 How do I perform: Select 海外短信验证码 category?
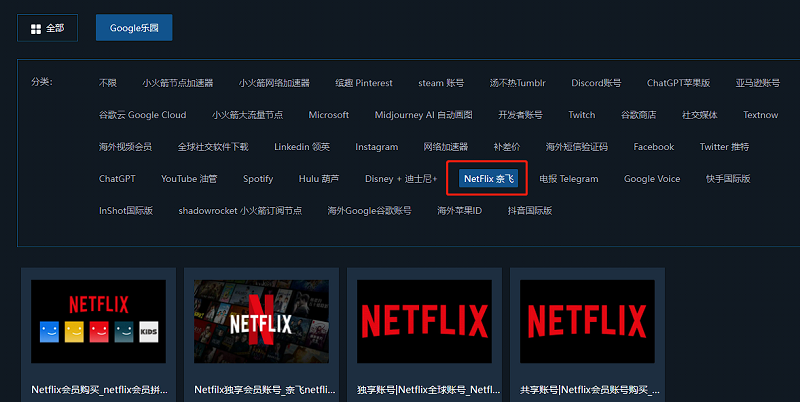click(x=577, y=147)
